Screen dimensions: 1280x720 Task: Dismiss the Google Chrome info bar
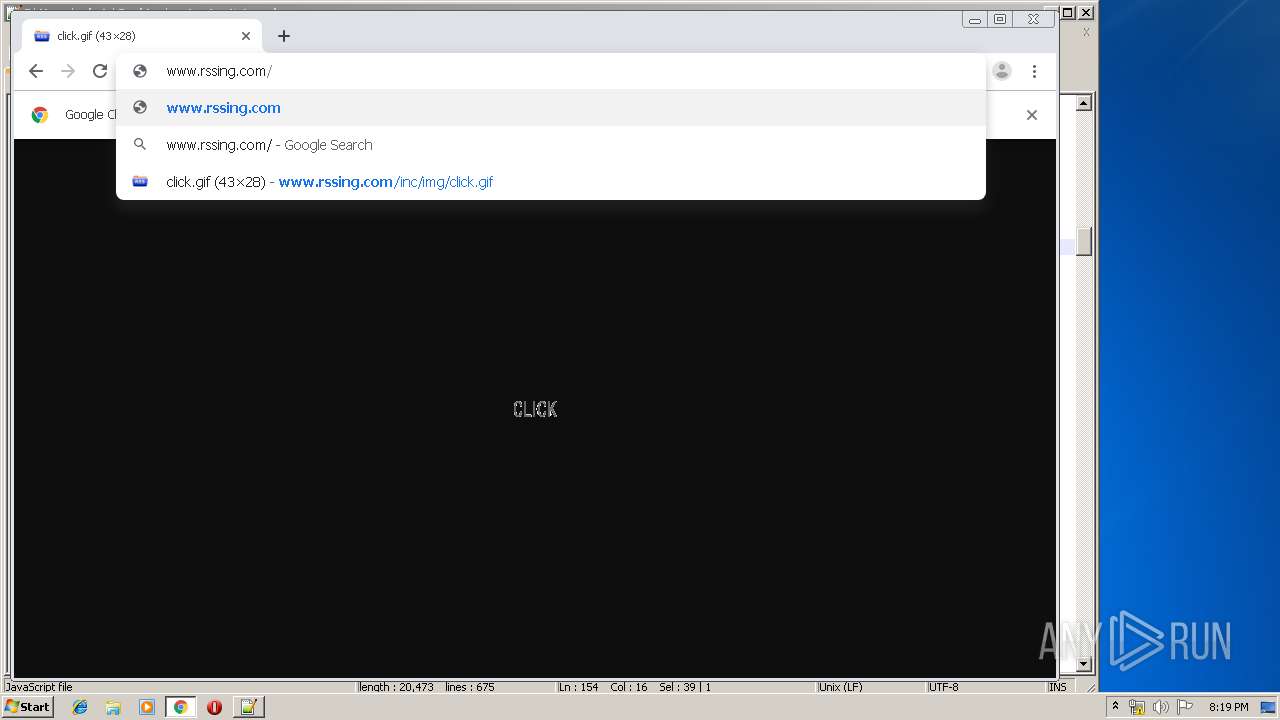pos(1032,115)
